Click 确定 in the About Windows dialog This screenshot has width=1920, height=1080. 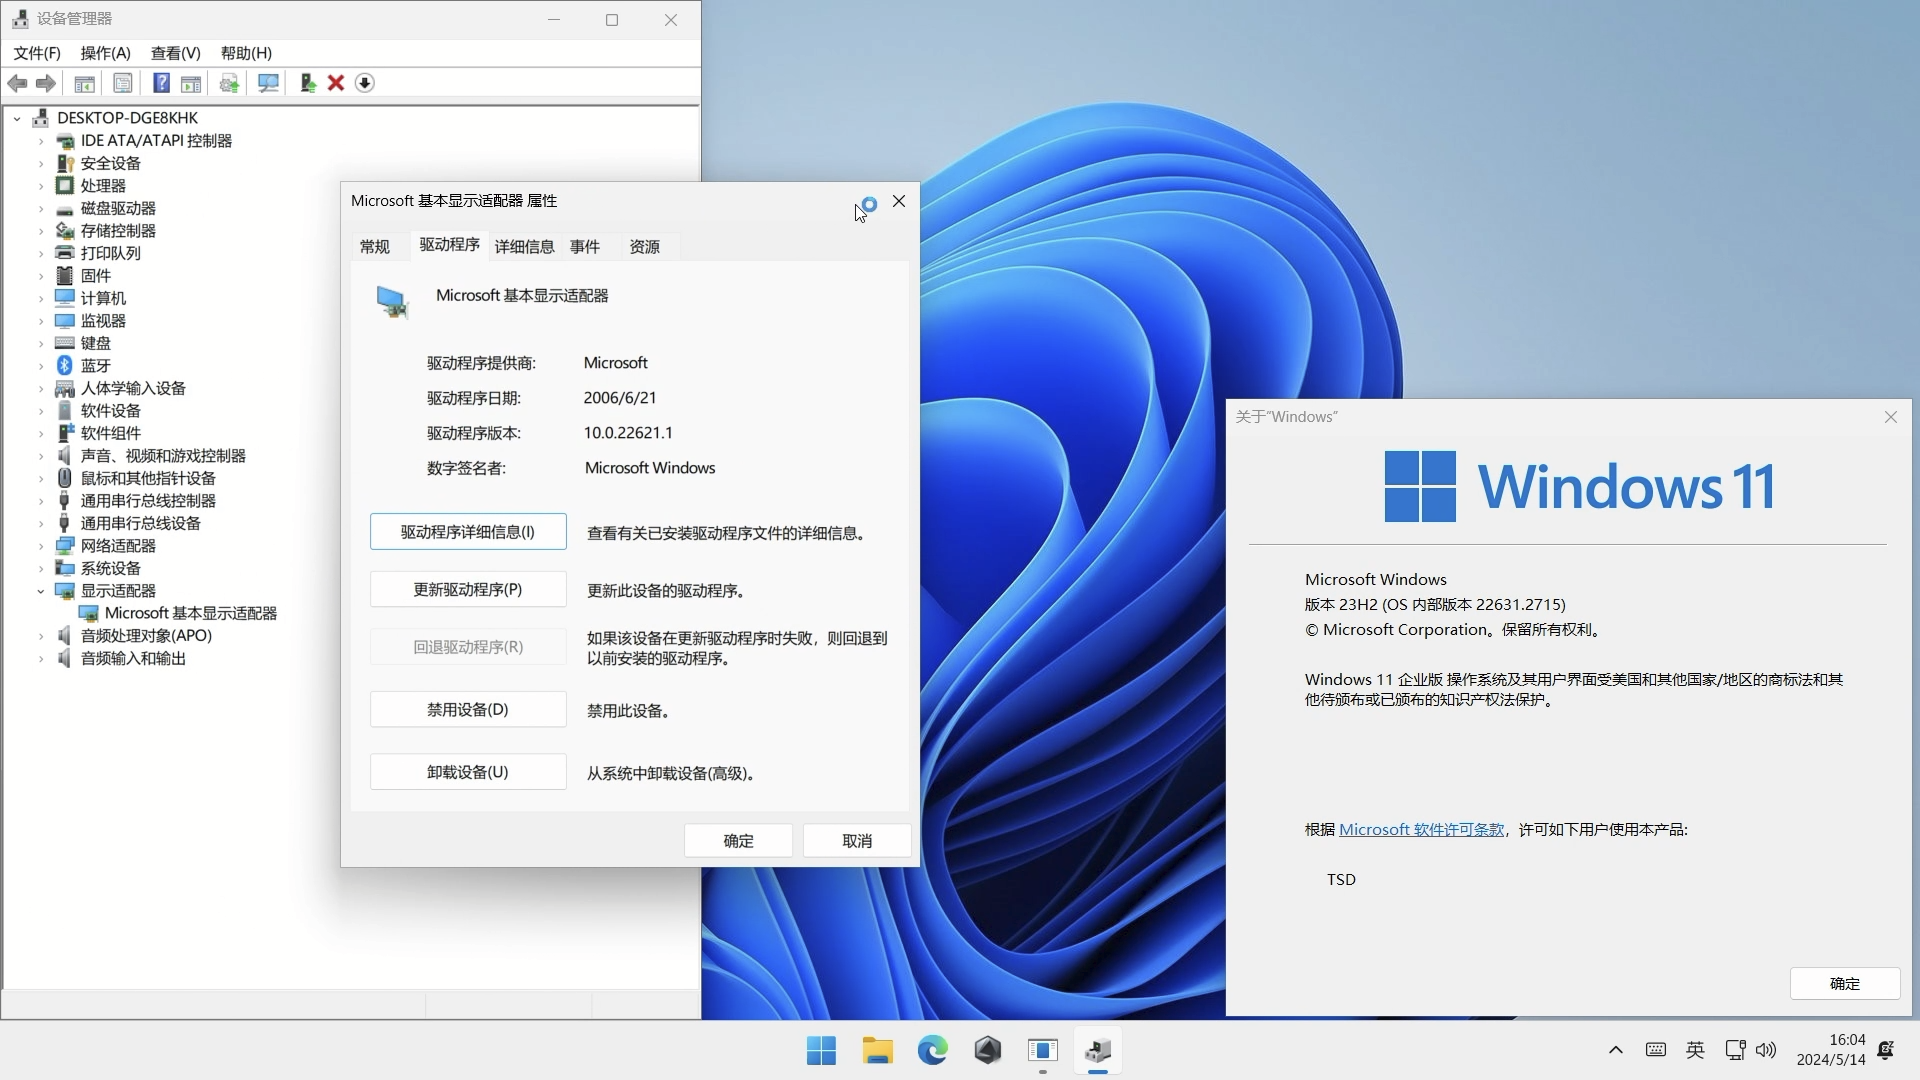coord(1844,983)
